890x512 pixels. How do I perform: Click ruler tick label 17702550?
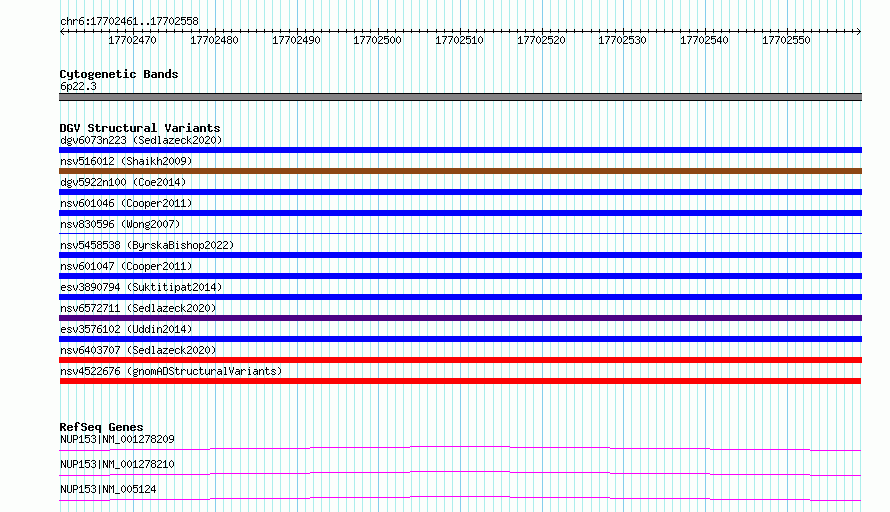pyautogui.click(x=786, y=40)
